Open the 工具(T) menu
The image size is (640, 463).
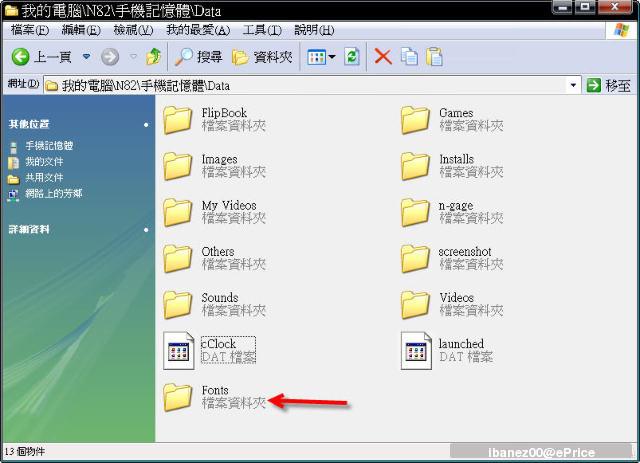click(x=262, y=30)
